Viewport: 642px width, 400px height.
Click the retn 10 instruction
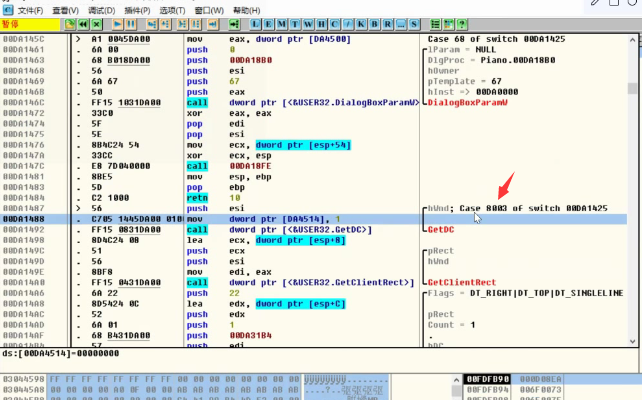[x=213, y=198]
